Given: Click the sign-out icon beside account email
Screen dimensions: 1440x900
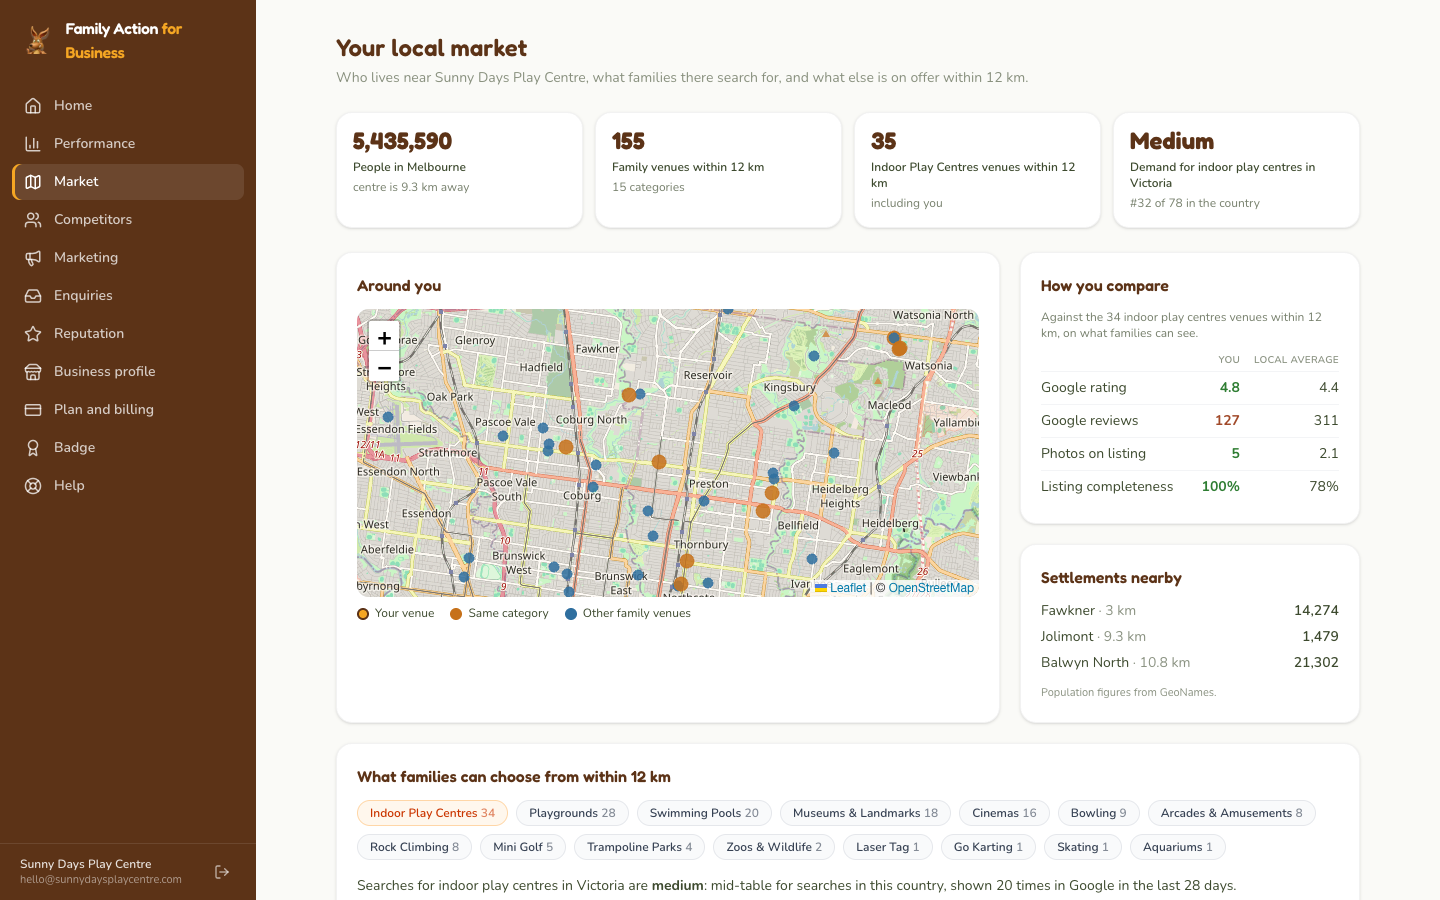Looking at the screenshot, I should click(x=222, y=872).
